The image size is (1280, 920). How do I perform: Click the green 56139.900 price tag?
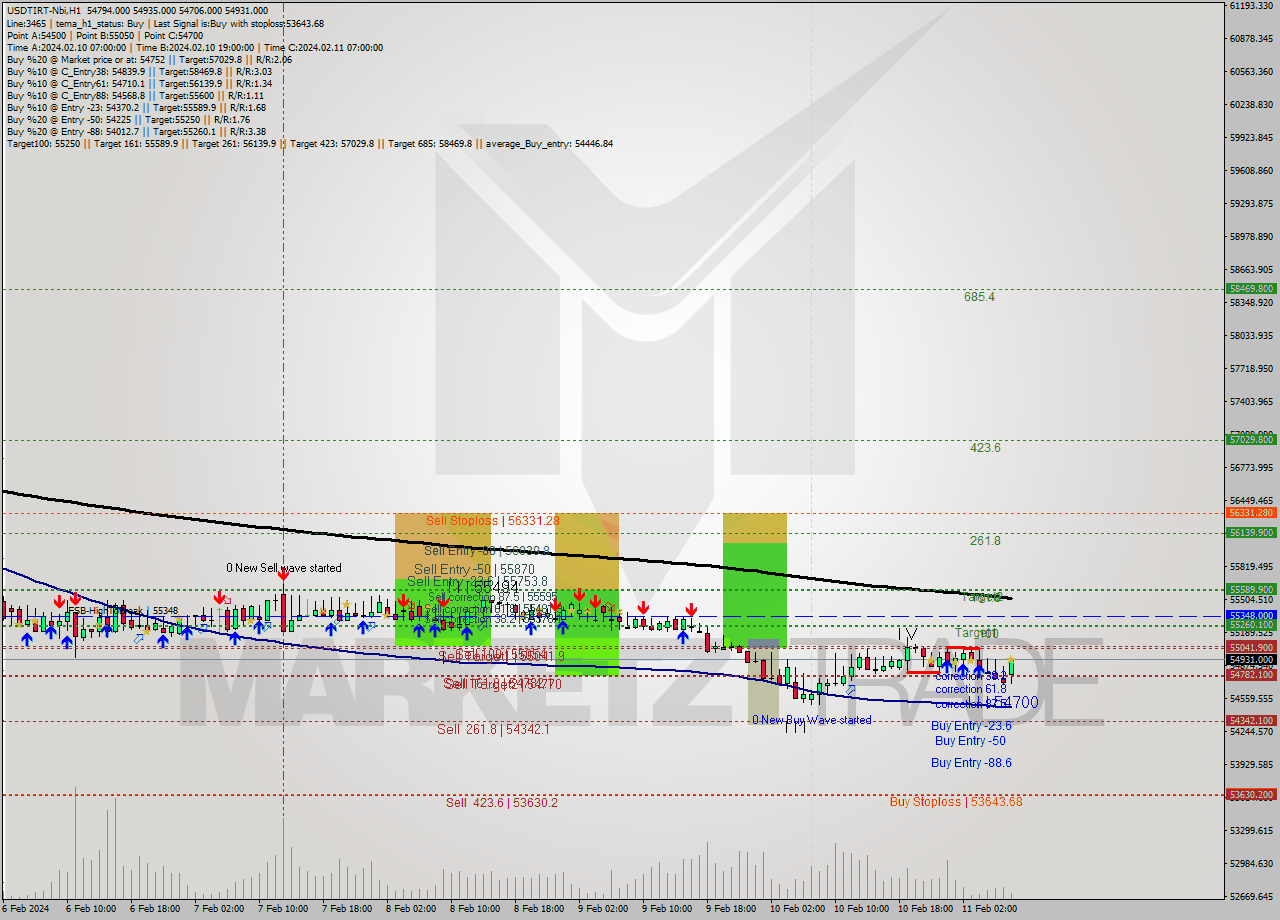(1251, 532)
